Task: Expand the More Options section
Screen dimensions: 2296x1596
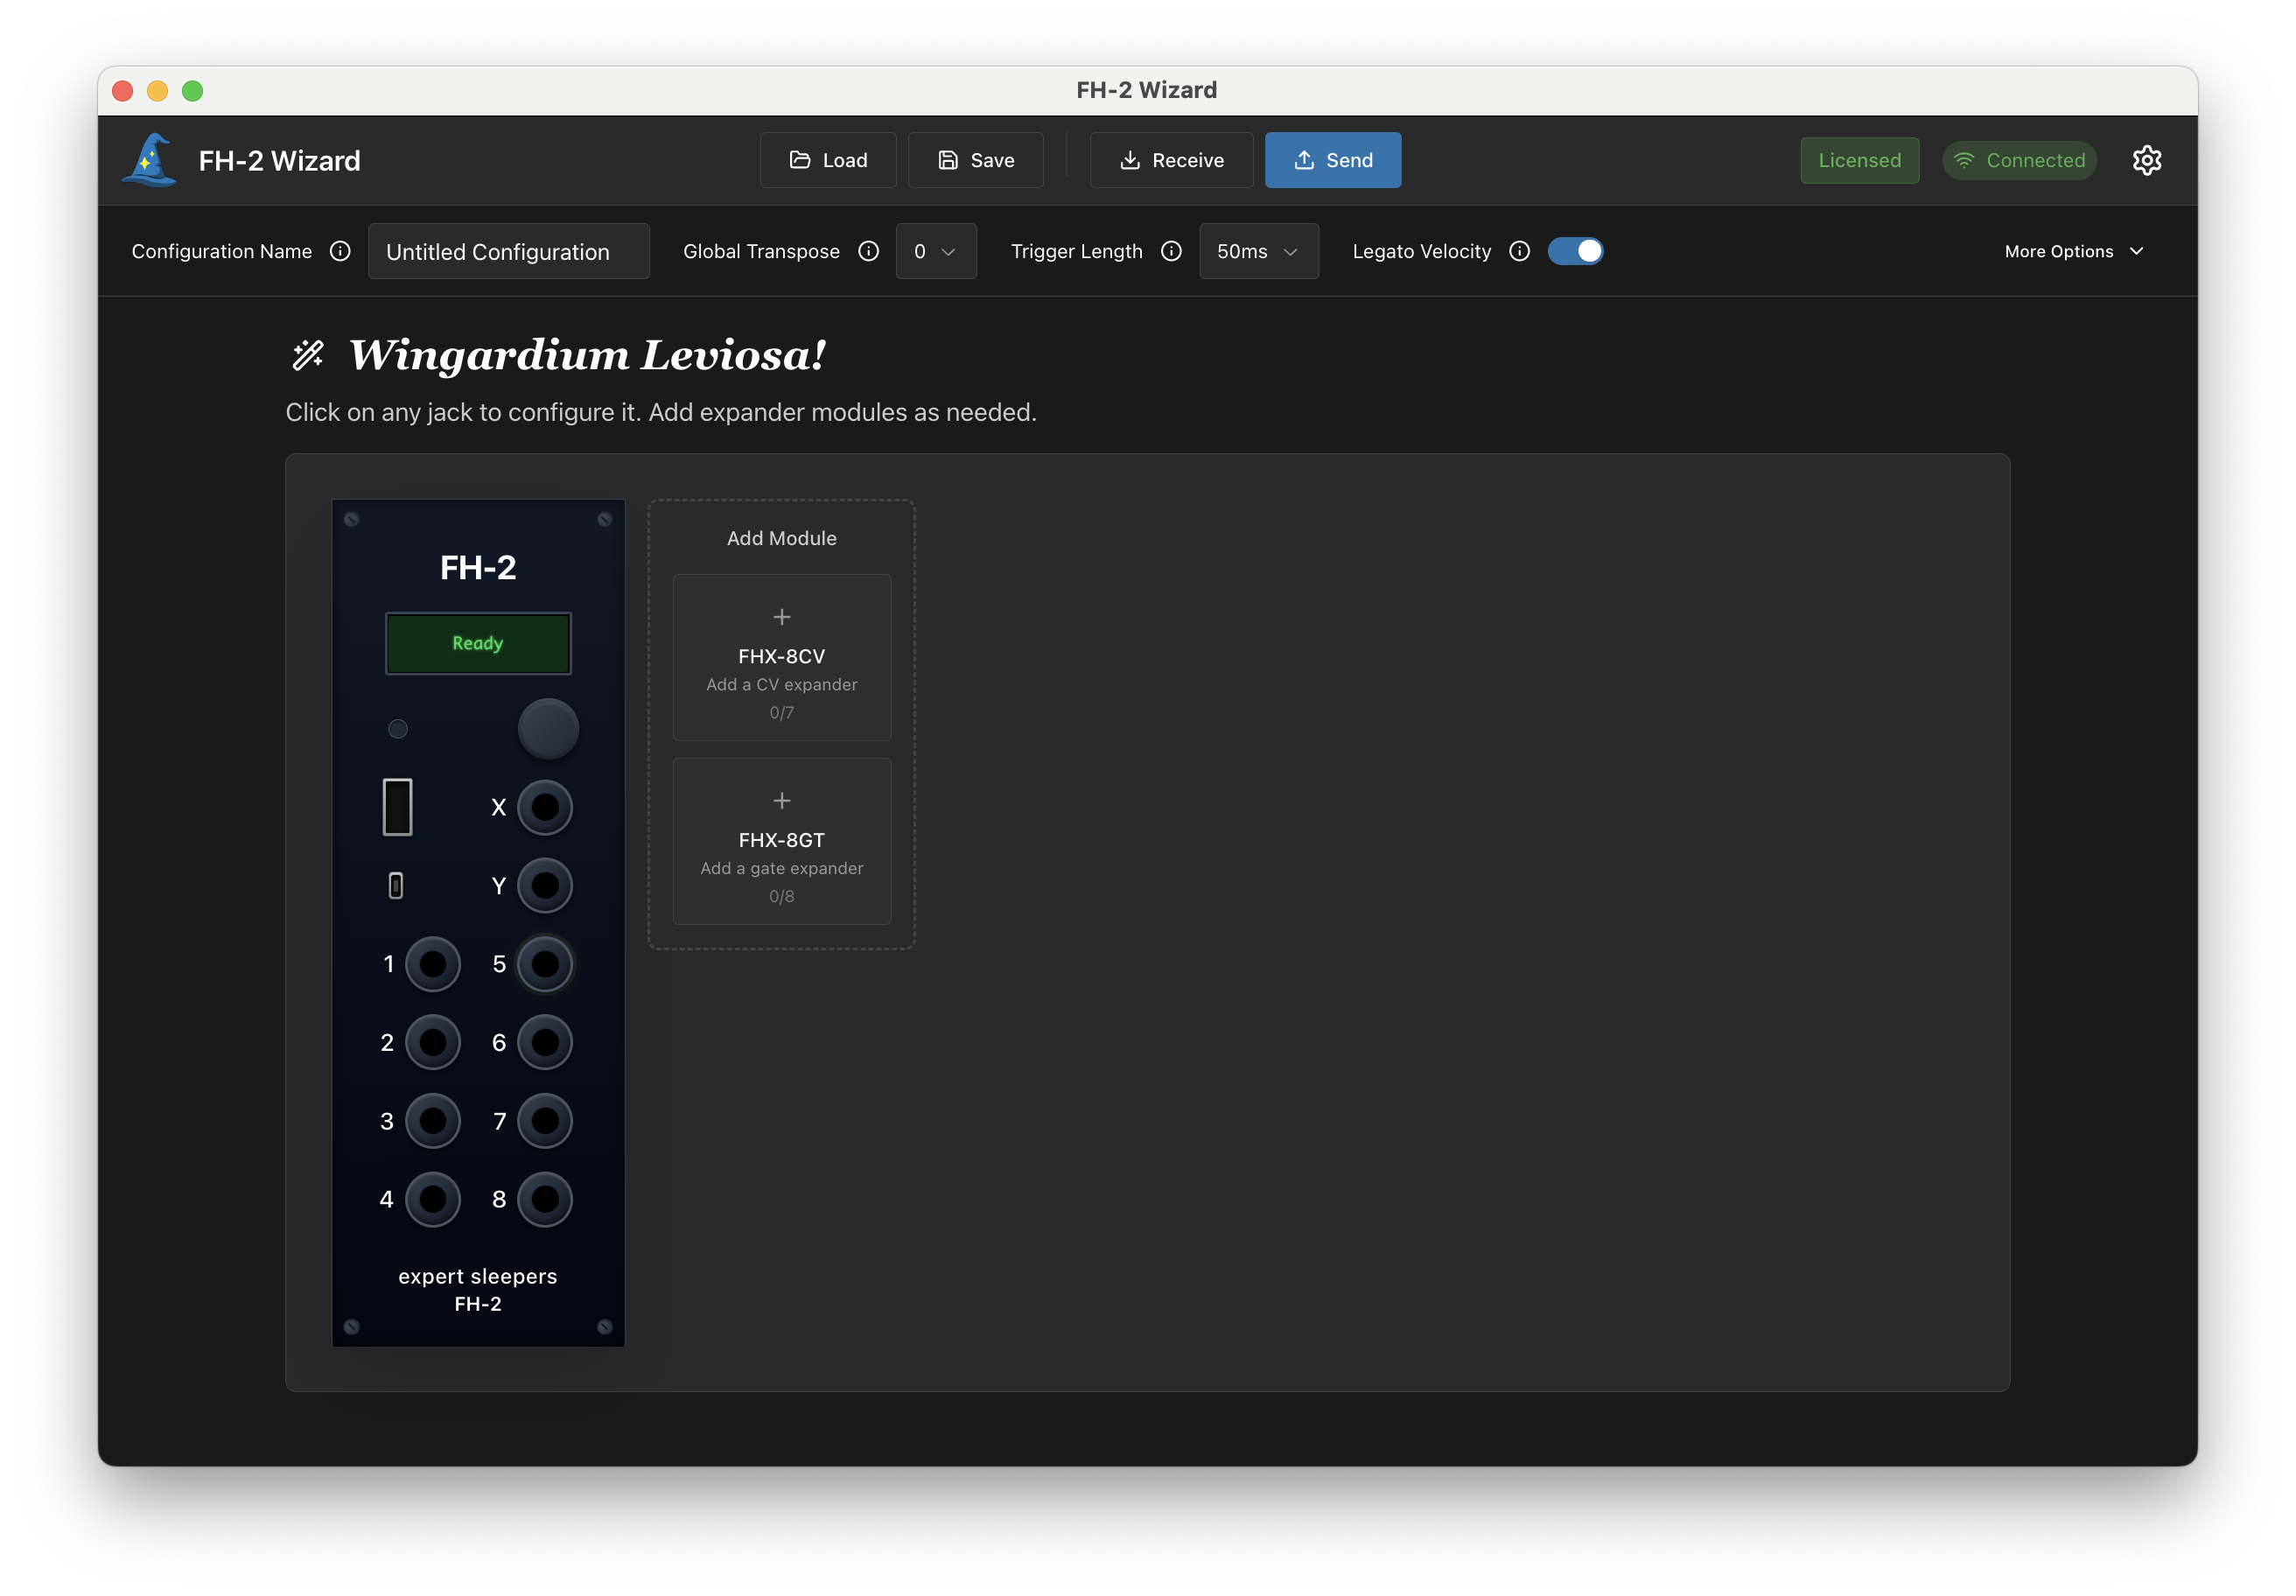Action: [x=2072, y=251]
